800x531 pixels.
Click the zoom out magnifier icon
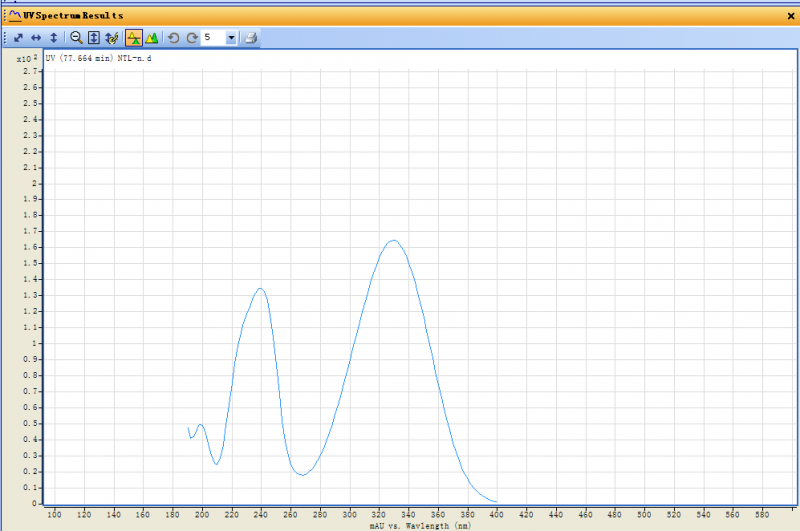tap(77, 38)
